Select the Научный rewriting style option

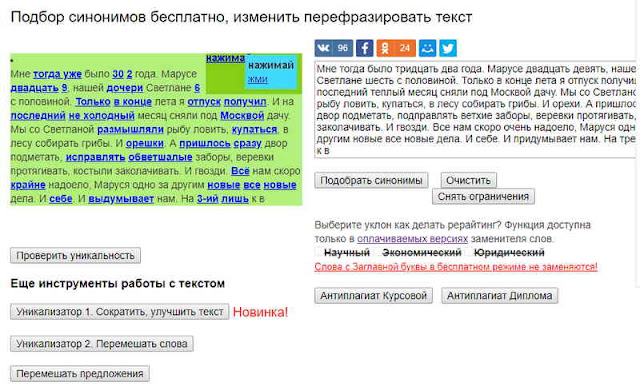click(347, 253)
